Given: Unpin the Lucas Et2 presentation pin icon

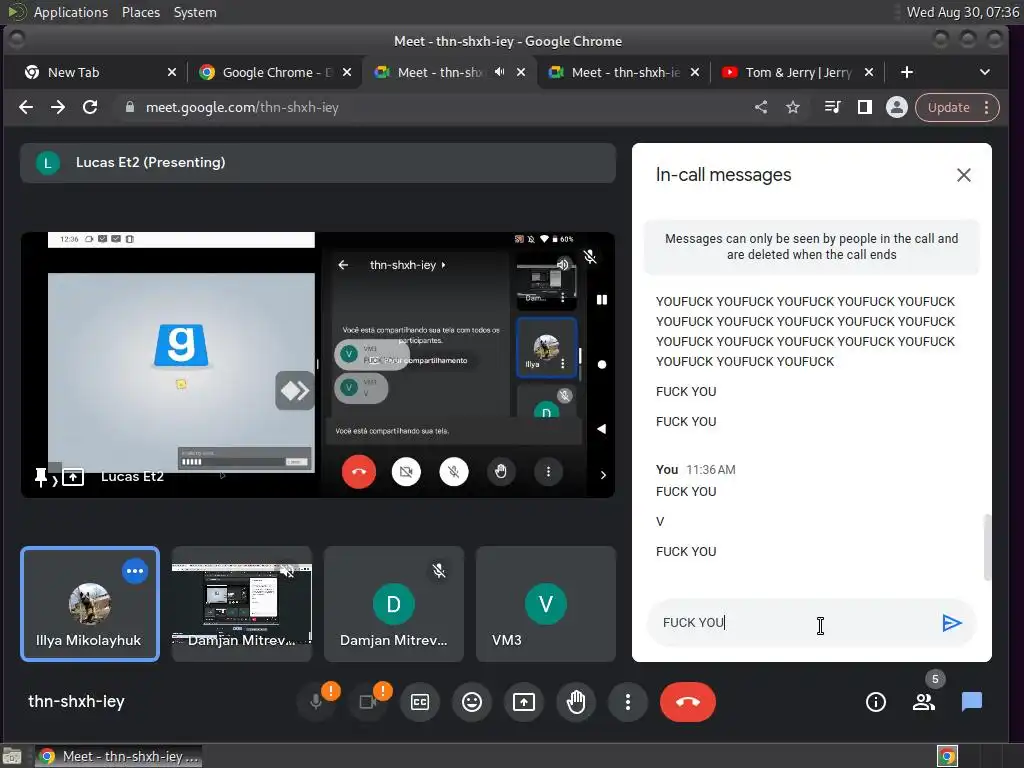Looking at the screenshot, I should pyautogui.click(x=40, y=477).
